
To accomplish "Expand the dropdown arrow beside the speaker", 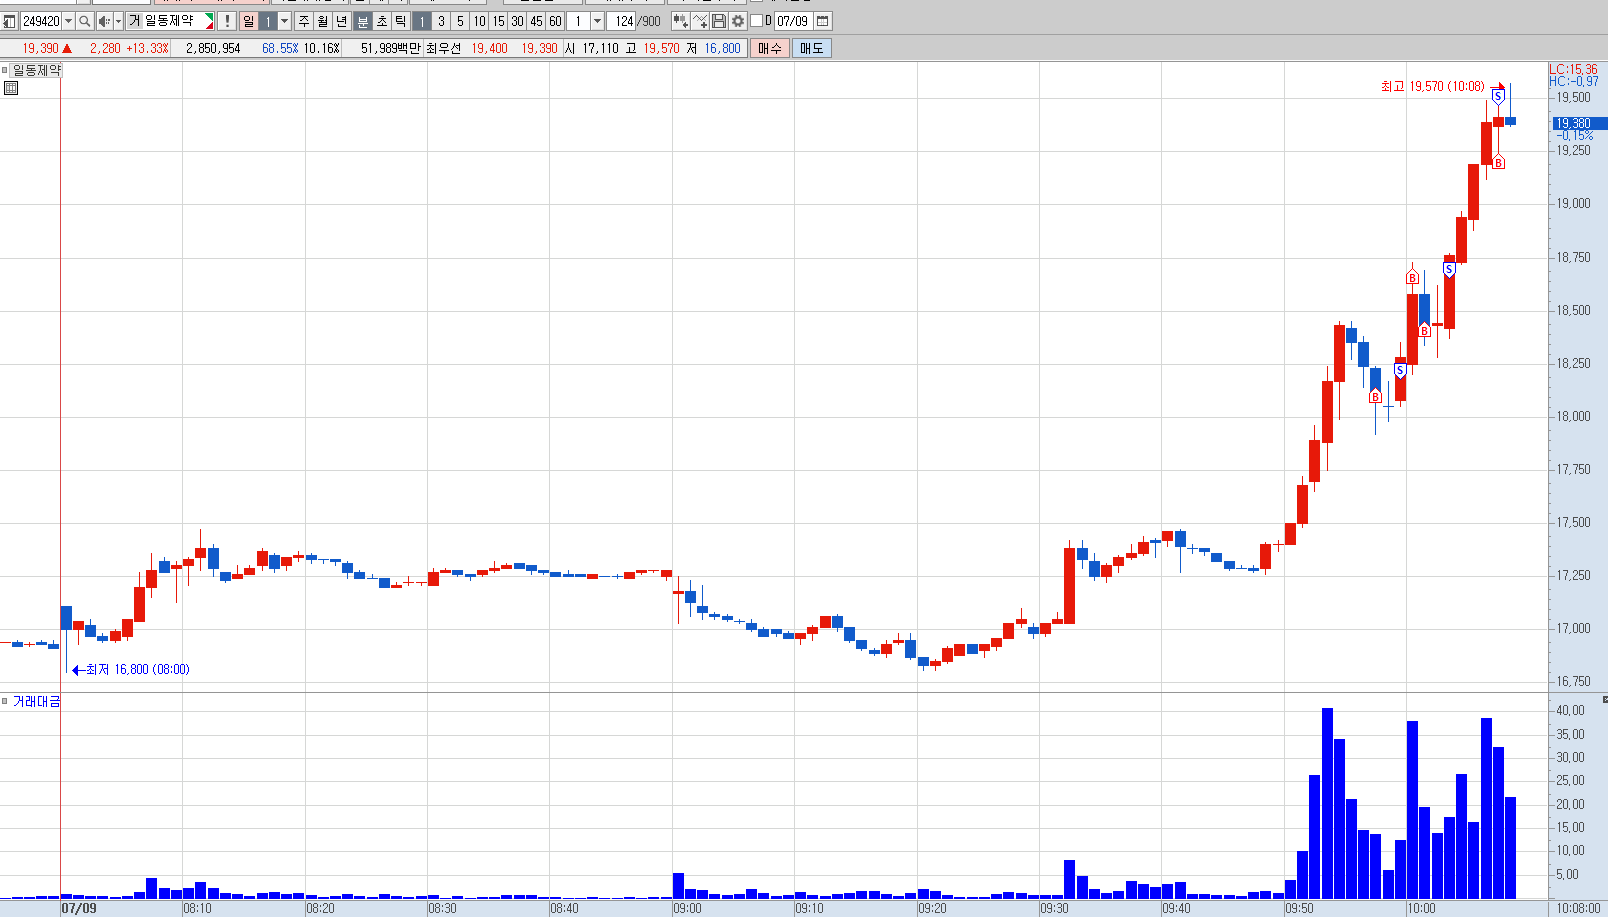I will pyautogui.click(x=118, y=21).
